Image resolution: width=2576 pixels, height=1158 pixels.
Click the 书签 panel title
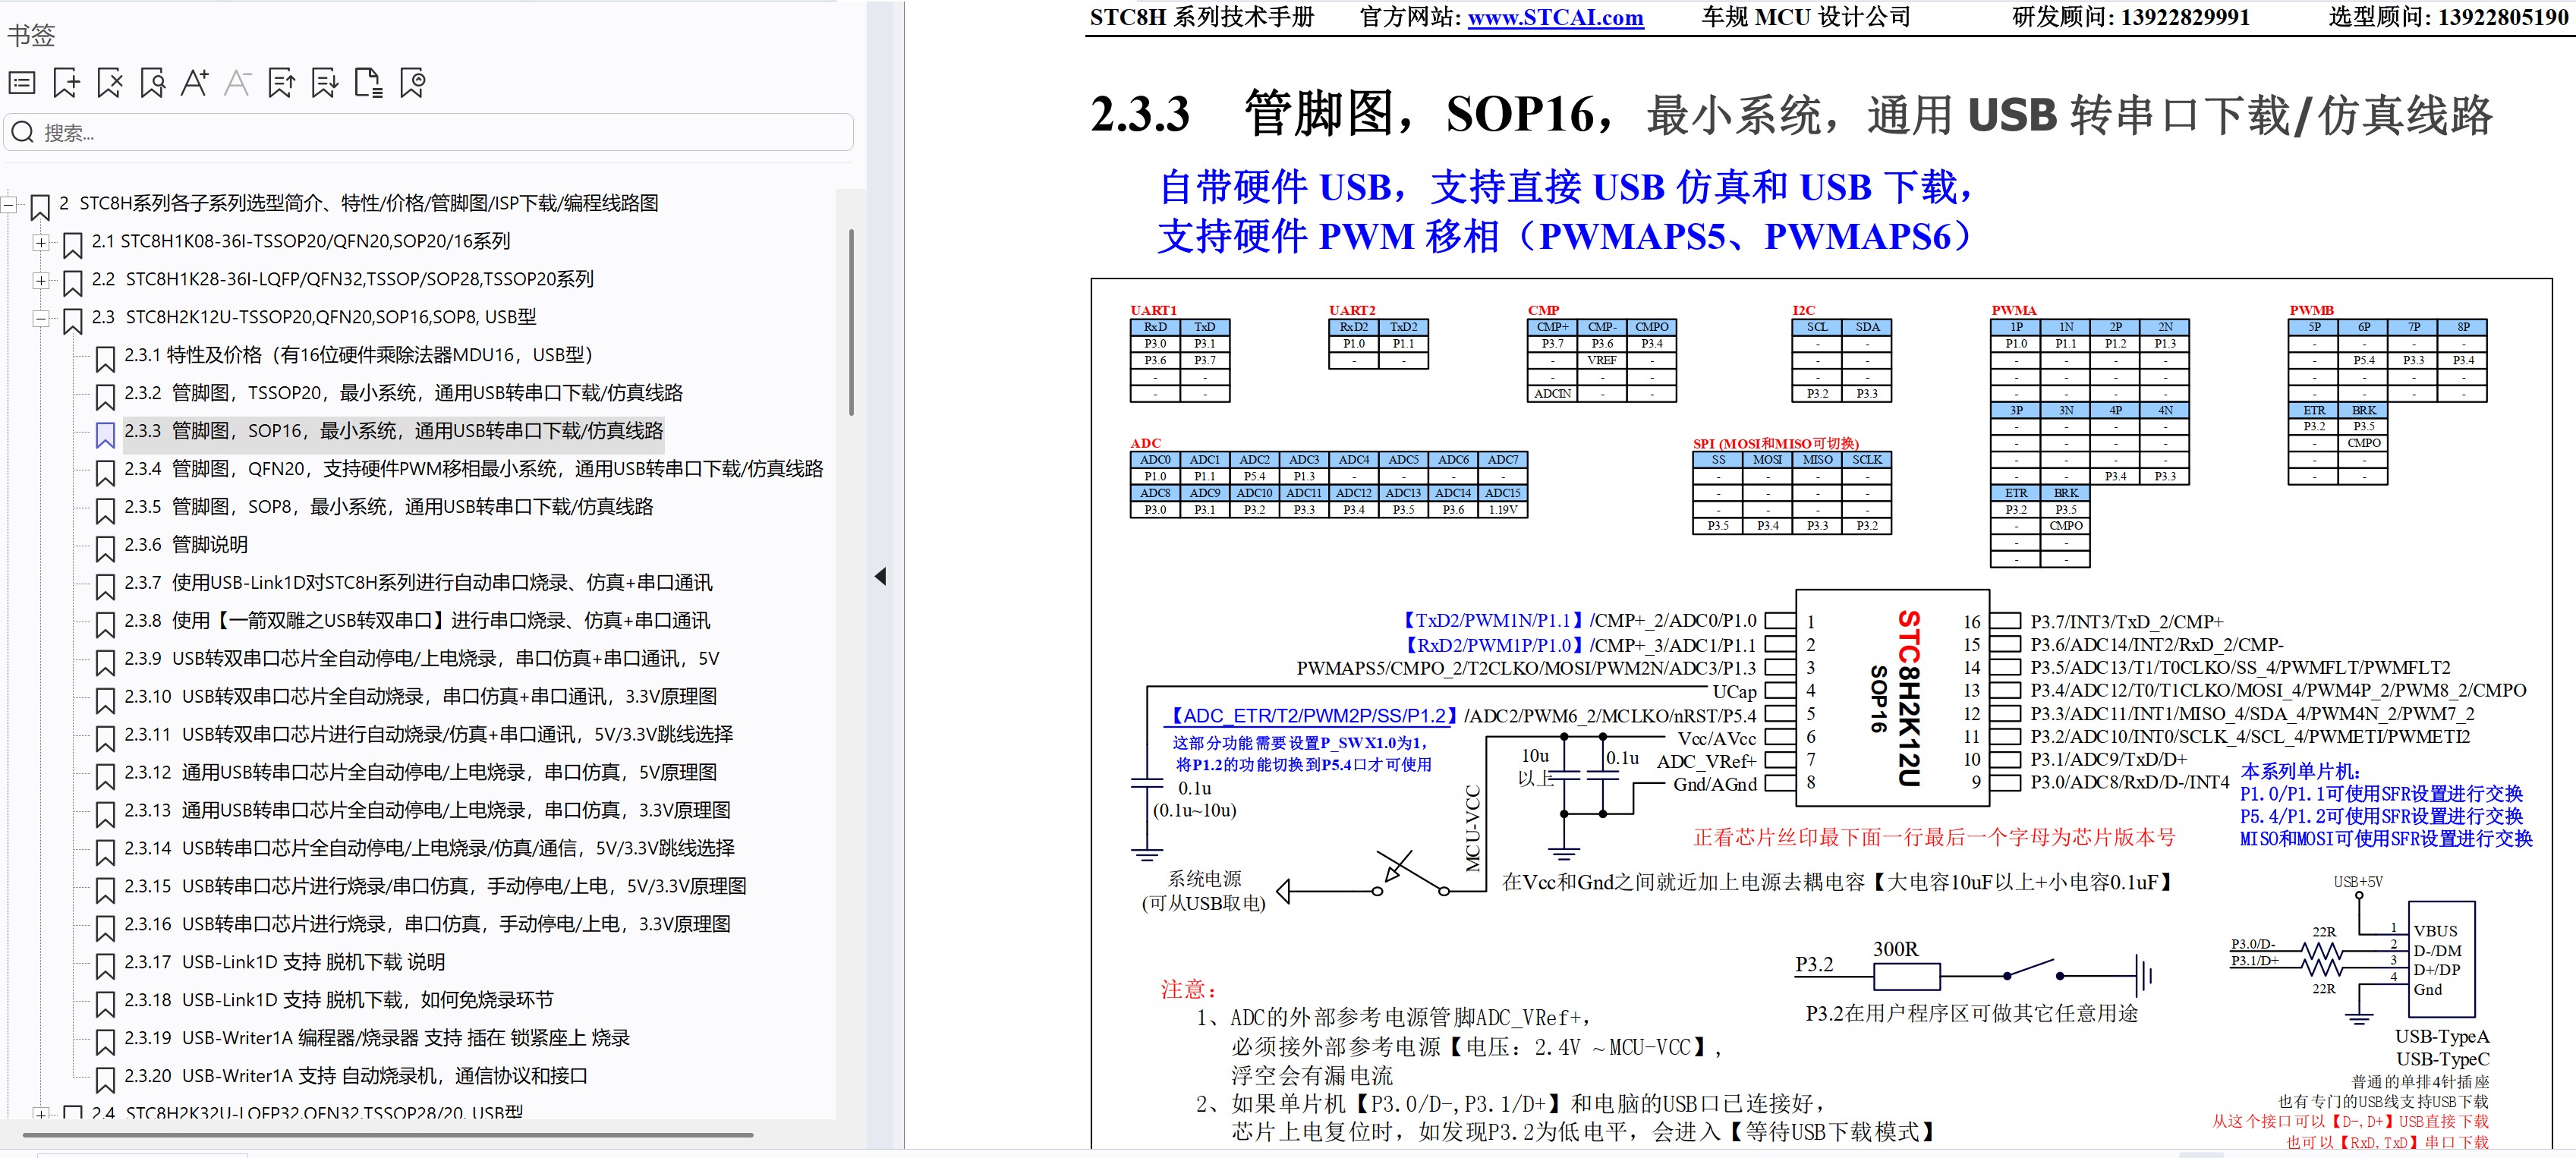31,36
